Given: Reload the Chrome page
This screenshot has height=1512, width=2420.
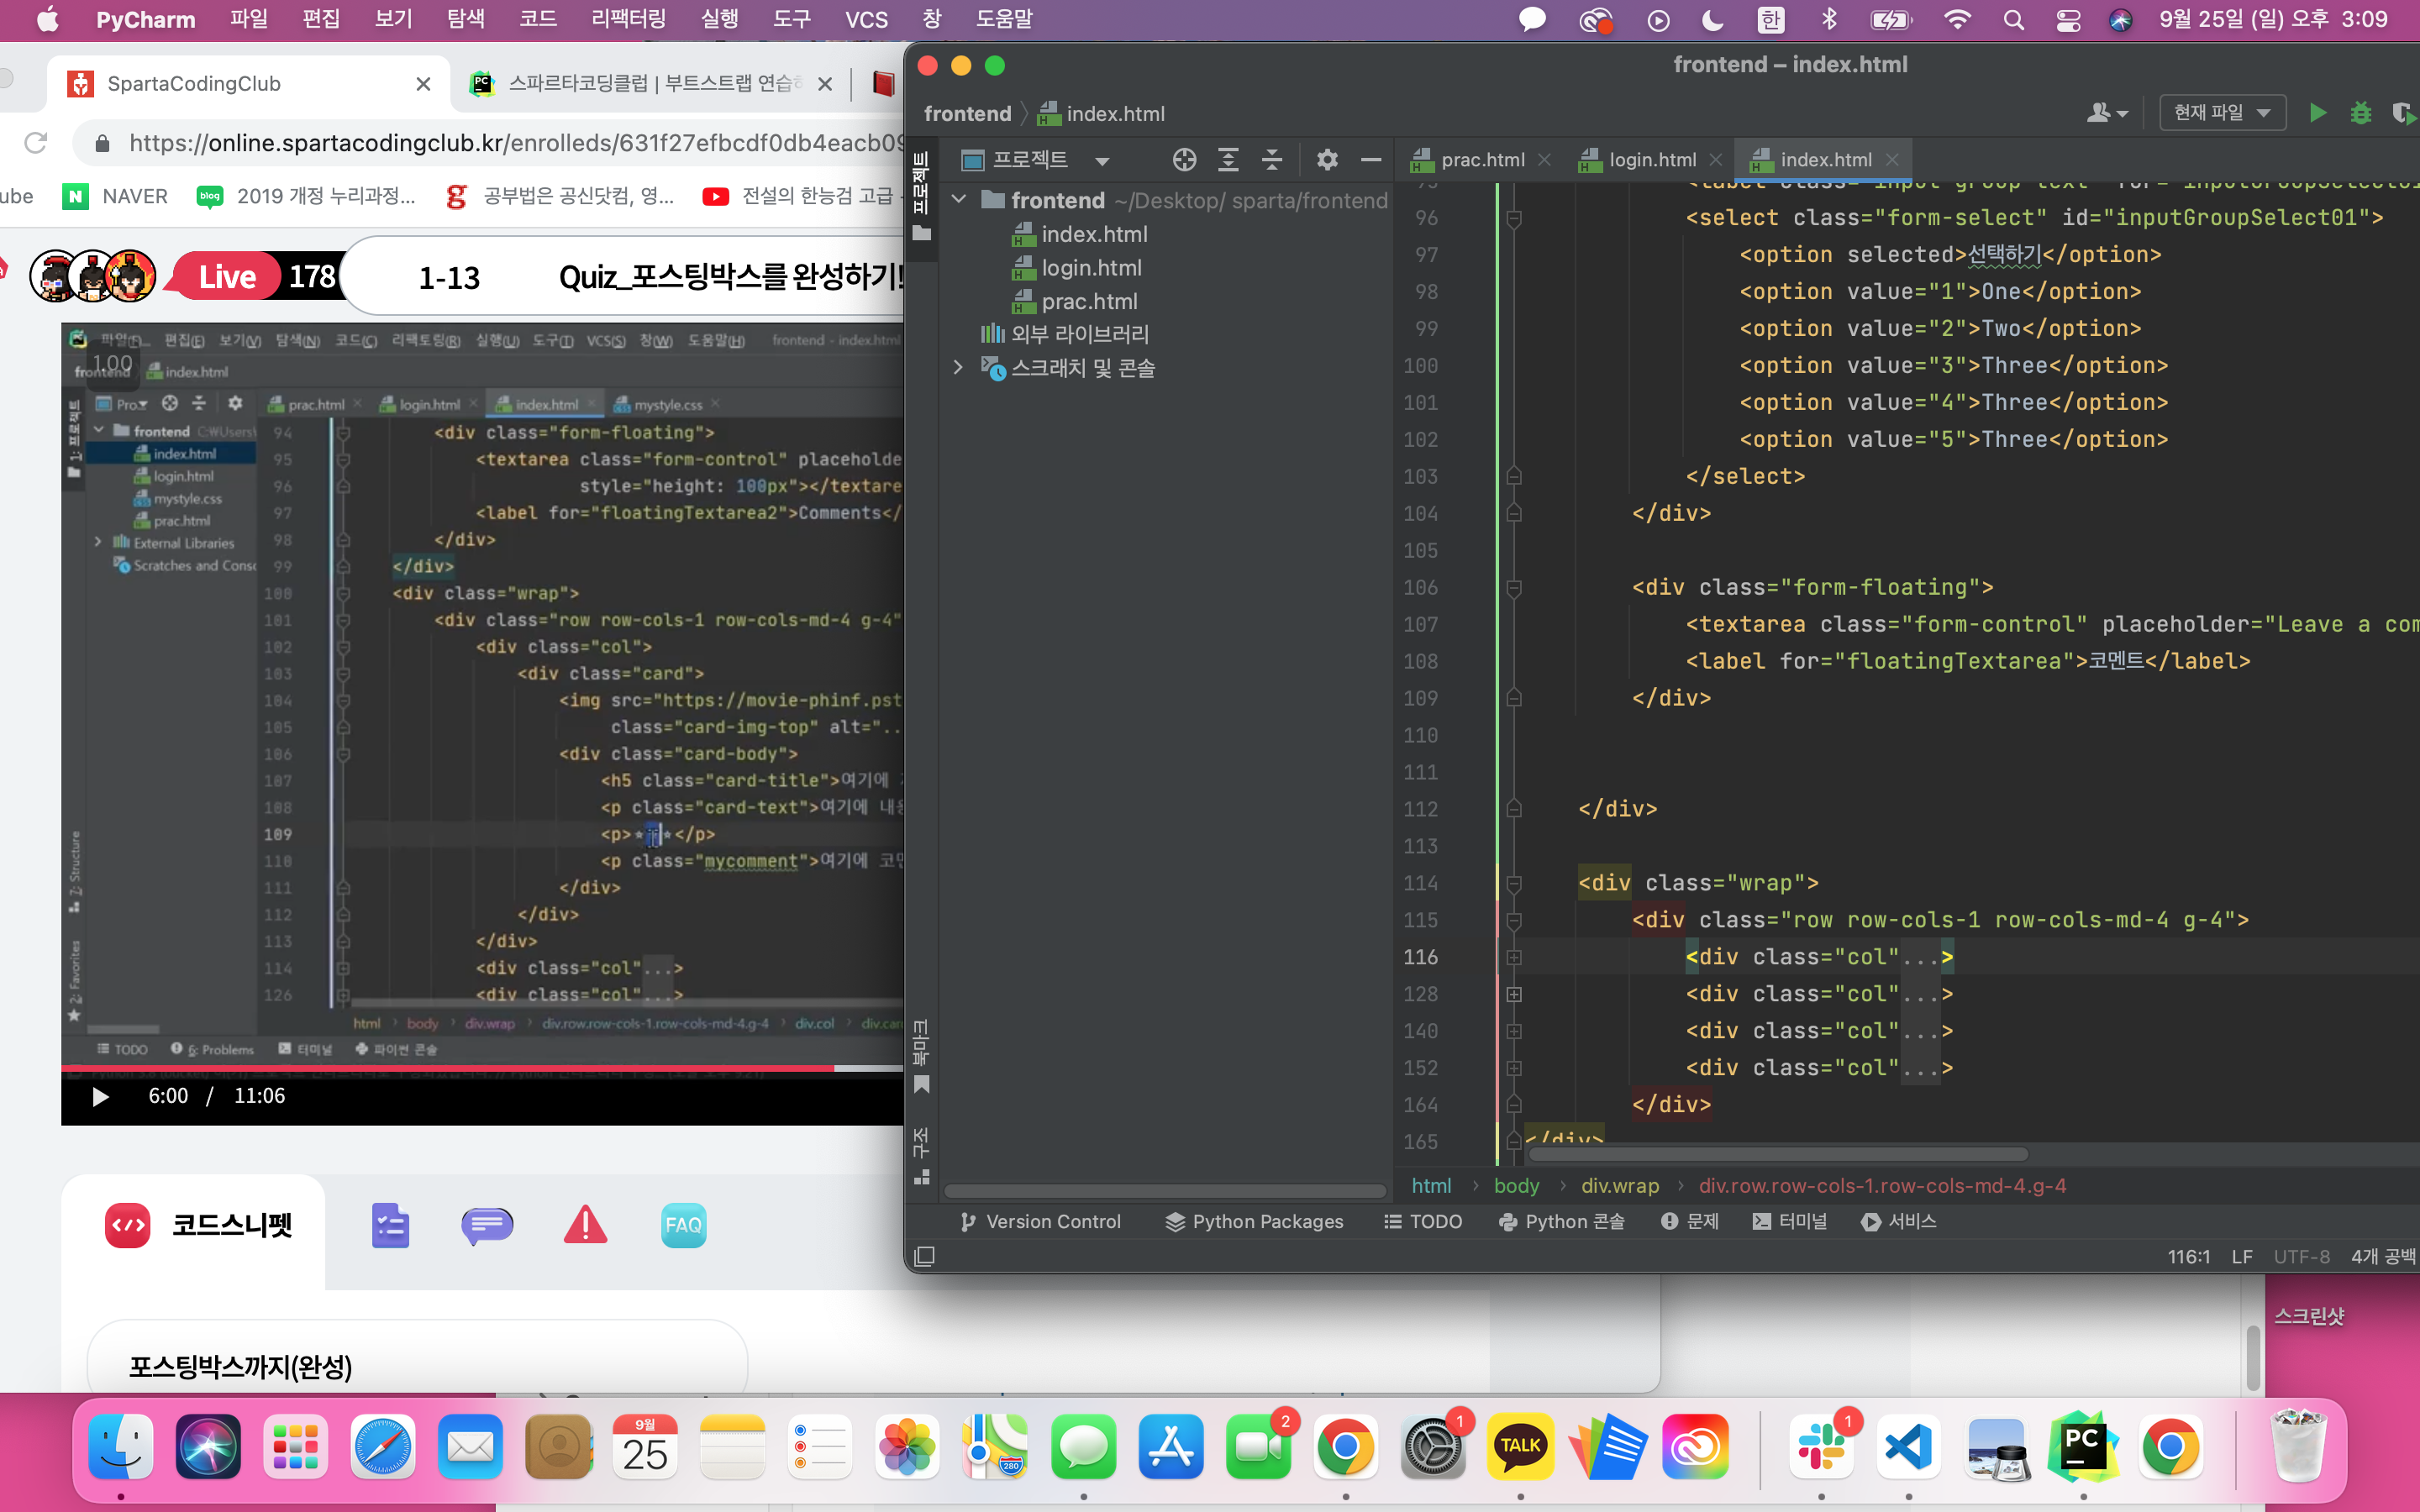Looking at the screenshot, I should click(x=36, y=143).
